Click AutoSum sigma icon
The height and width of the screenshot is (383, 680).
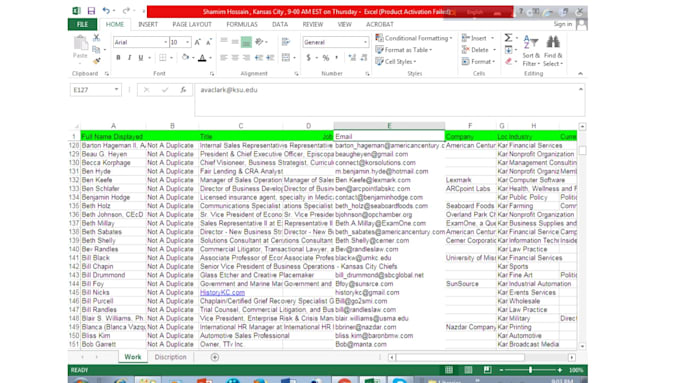point(508,38)
